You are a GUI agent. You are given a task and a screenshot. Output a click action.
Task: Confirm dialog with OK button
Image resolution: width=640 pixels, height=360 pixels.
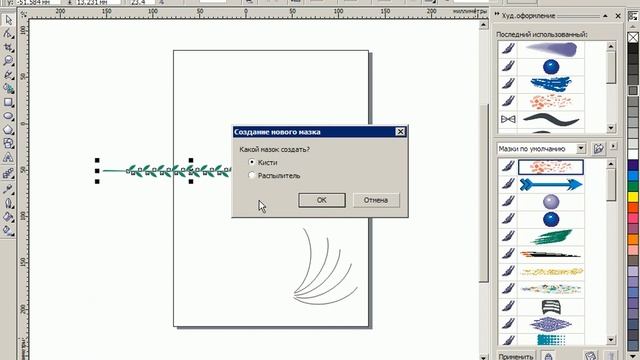322,200
